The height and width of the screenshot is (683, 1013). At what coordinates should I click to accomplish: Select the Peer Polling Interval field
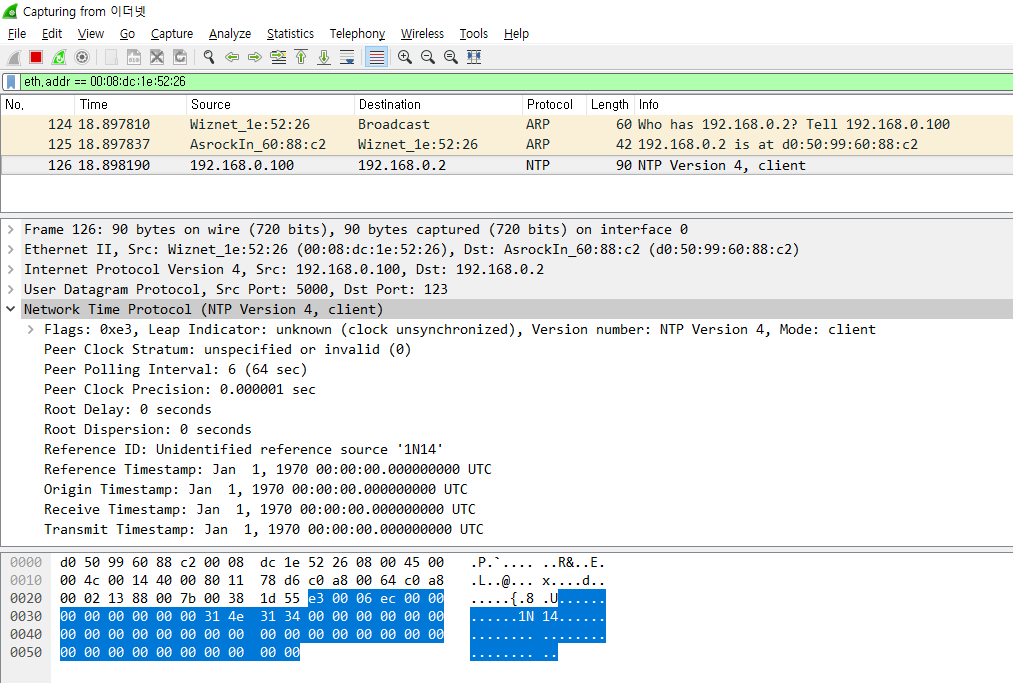point(175,370)
